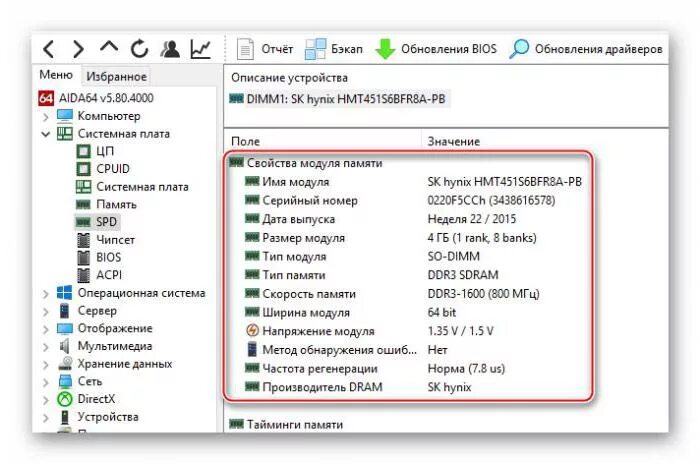The image size is (700, 464).
Task: Switch to the Меню tab
Action: (56, 75)
